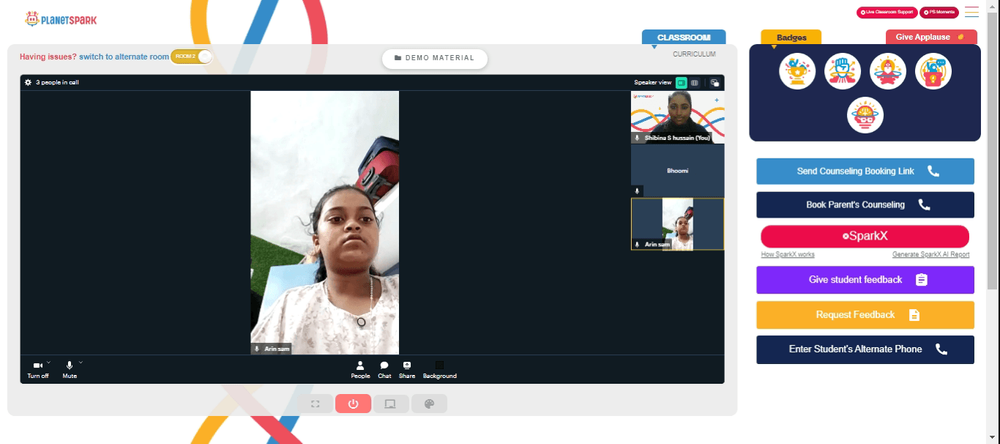Toggle the Room 2 alternate room switch

[191, 57]
